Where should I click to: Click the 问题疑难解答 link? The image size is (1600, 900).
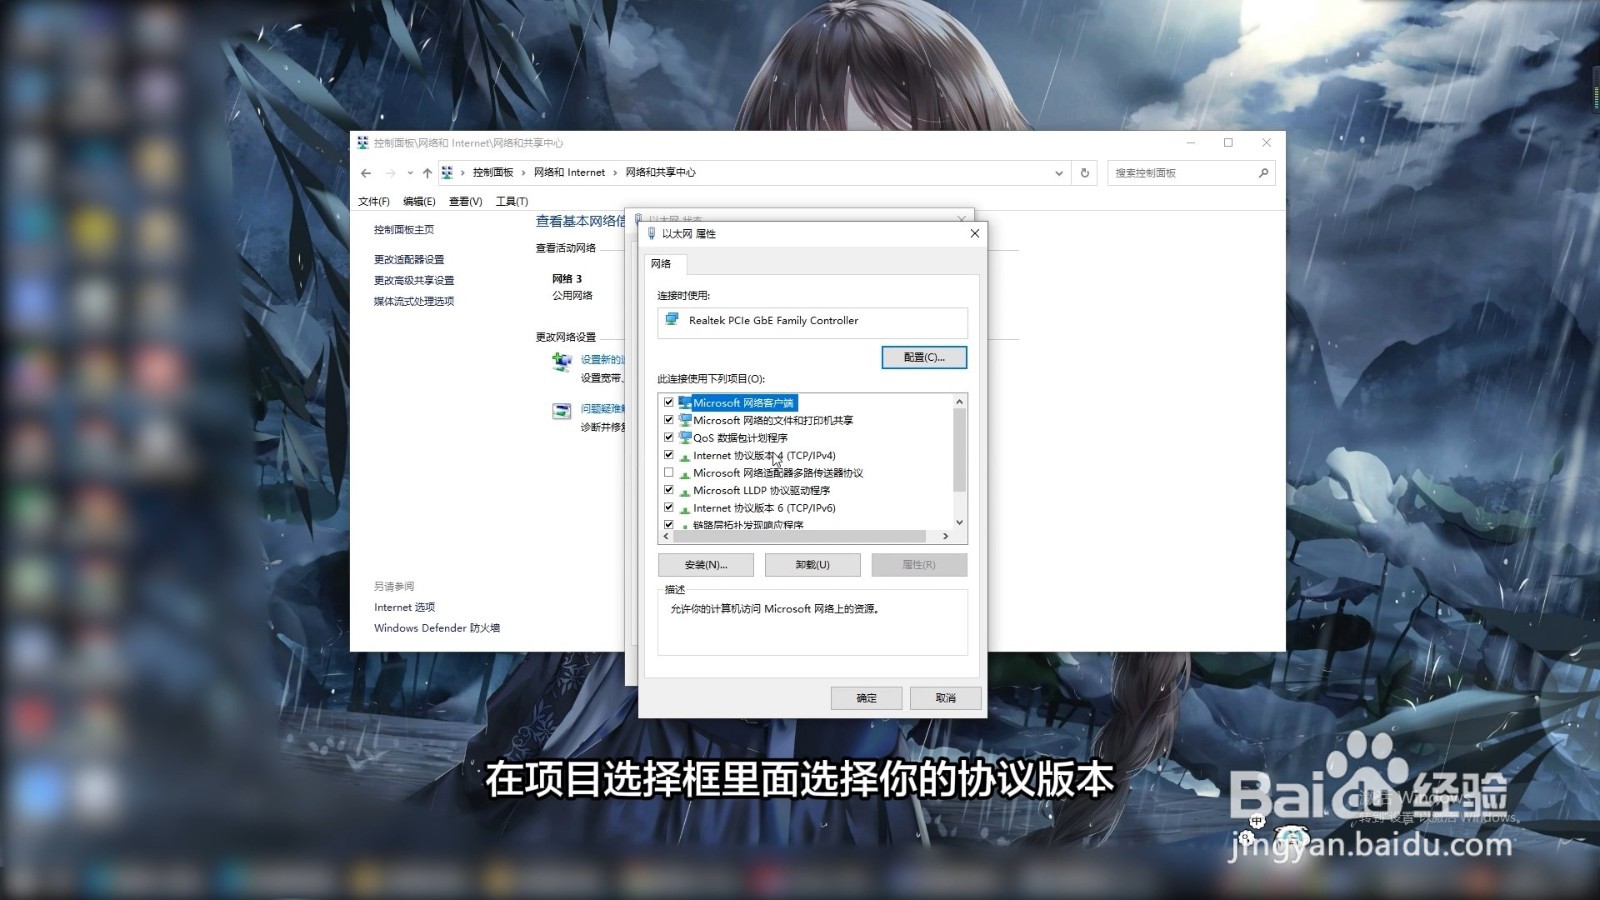click(602, 408)
